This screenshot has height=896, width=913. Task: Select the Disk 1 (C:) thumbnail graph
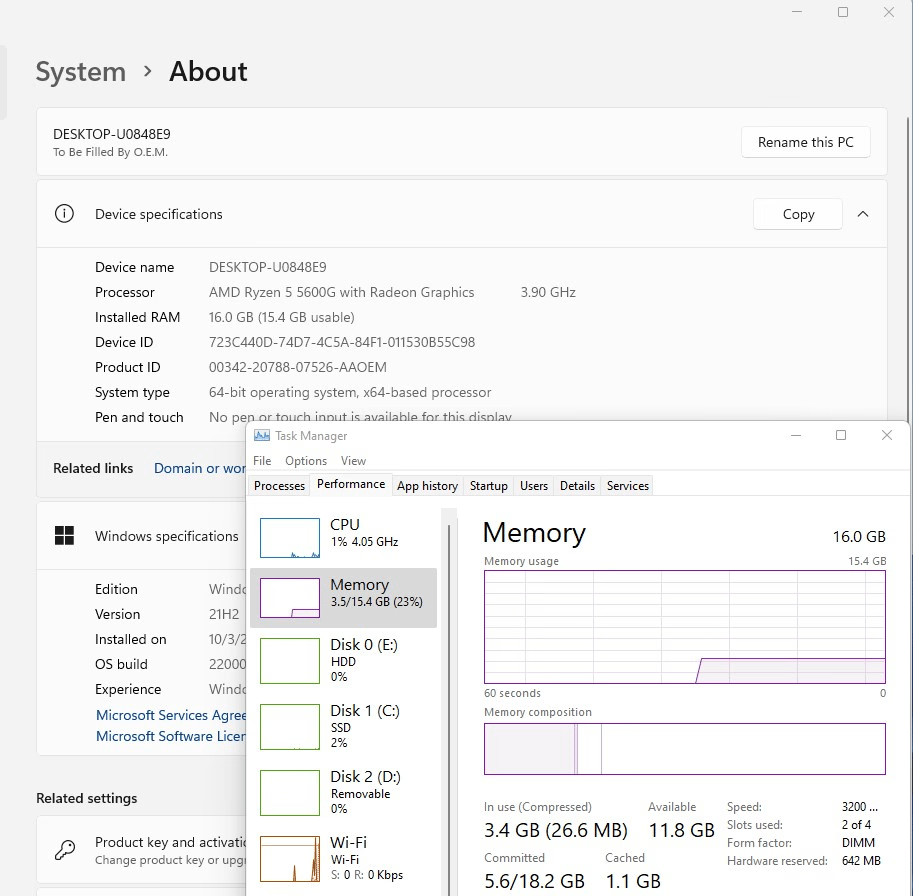coord(289,727)
